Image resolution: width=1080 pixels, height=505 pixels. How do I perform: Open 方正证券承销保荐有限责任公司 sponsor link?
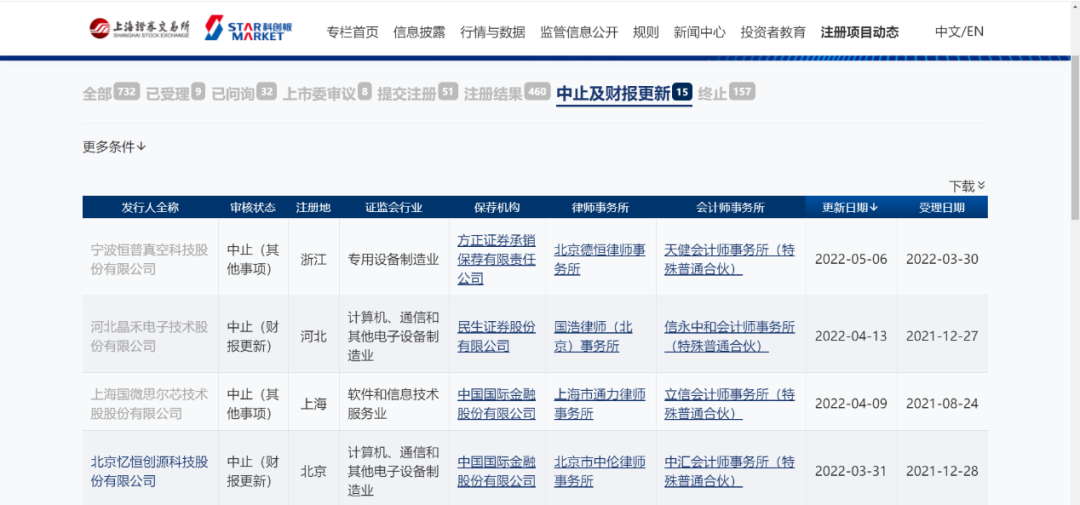point(496,259)
